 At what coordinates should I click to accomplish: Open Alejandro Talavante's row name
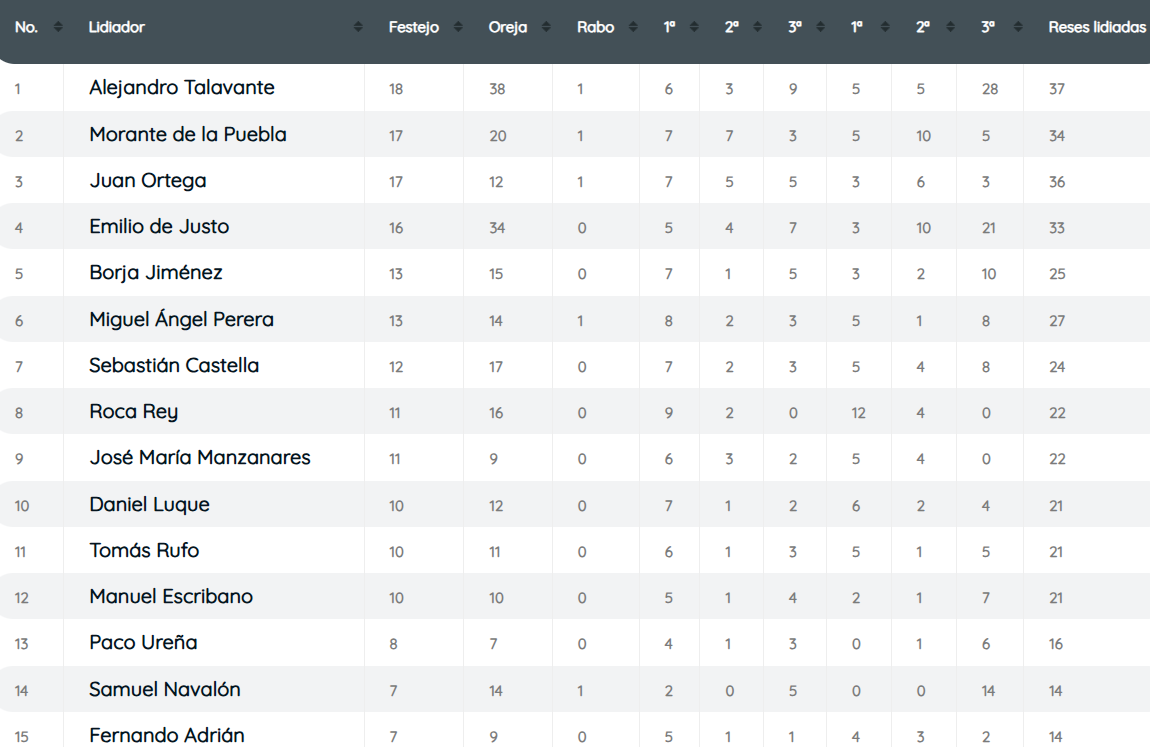(x=182, y=87)
